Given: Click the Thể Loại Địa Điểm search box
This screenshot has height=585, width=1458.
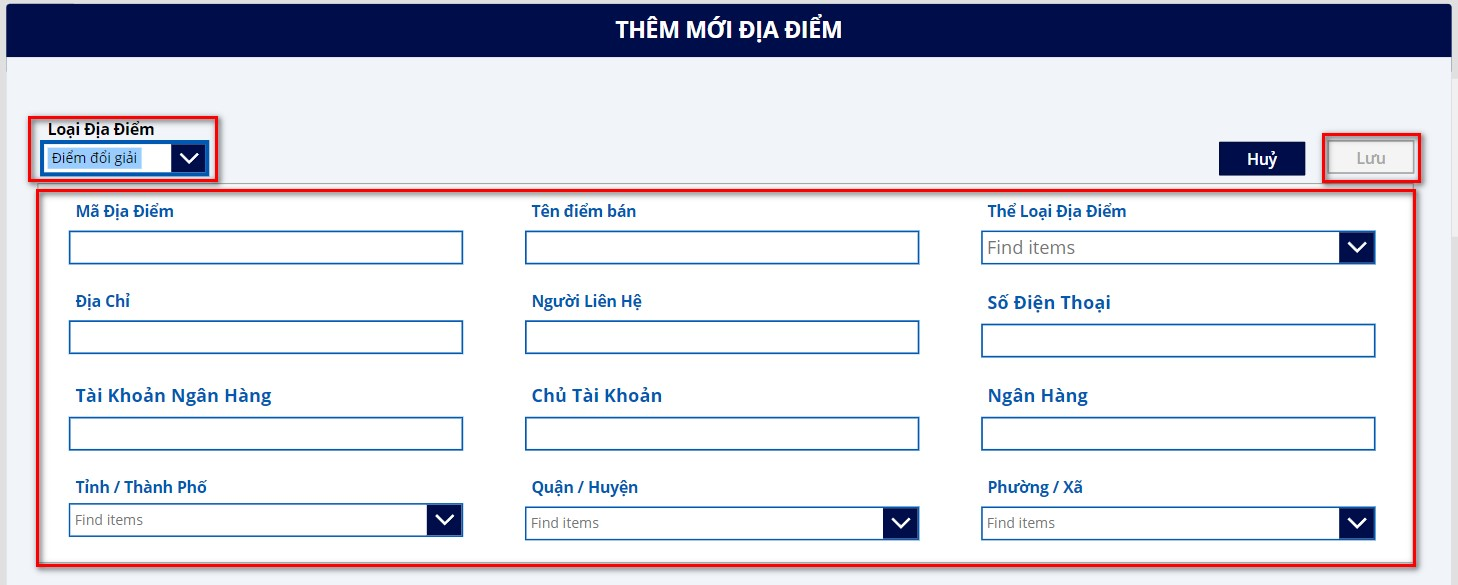Looking at the screenshot, I should (x=1160, y=247).
